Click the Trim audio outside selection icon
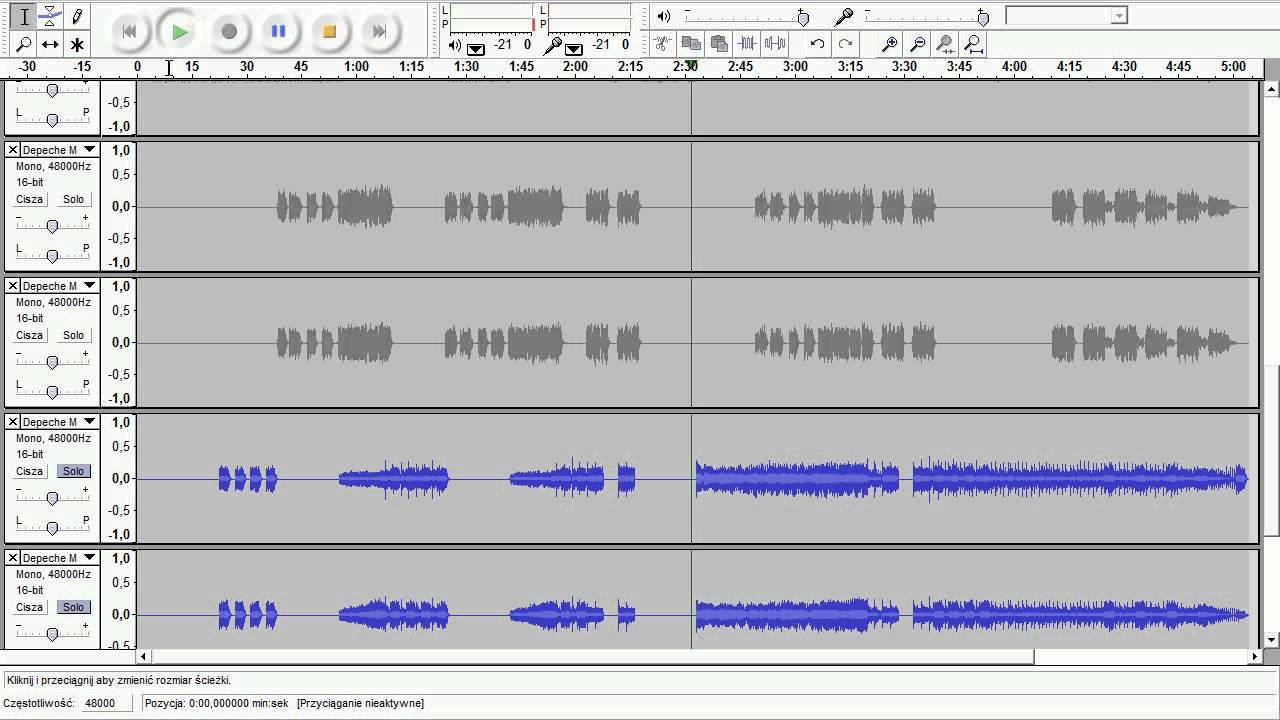Screen dimensions: 1280x720 tap(747, 43)
